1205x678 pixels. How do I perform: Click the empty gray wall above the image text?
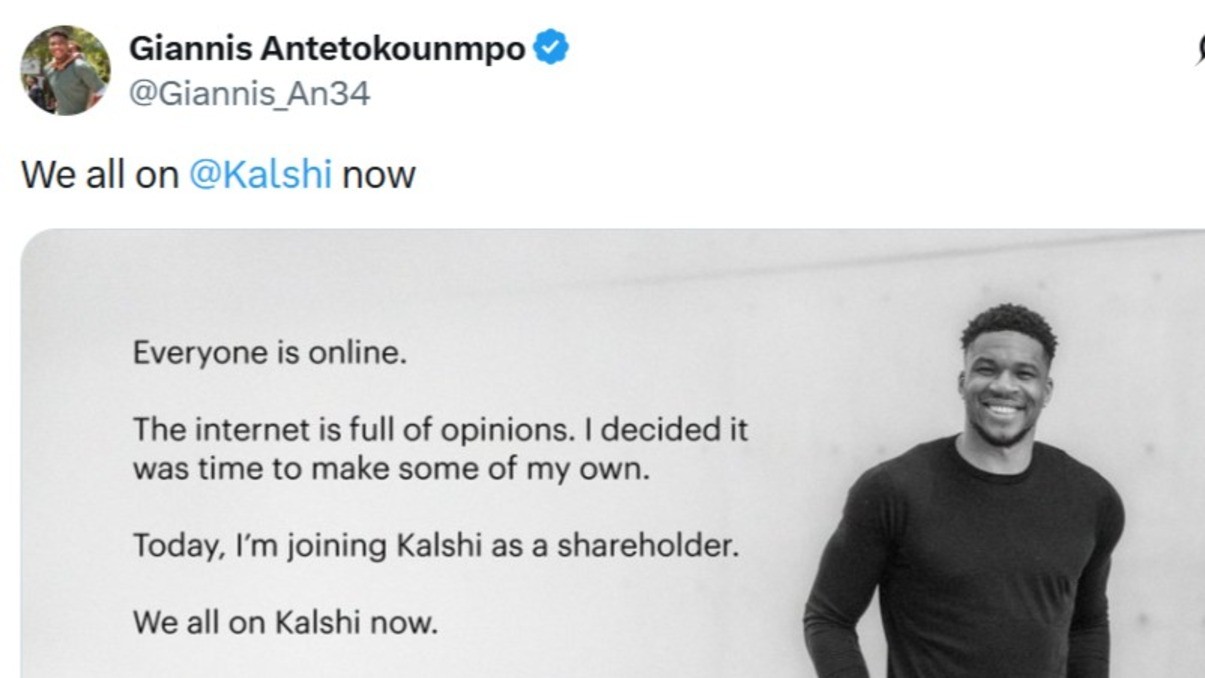pos(450,285)
